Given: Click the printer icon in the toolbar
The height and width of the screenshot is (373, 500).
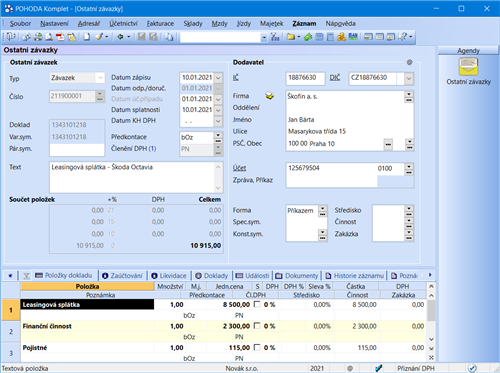Looking at the screenshot, I should [38, 37].
